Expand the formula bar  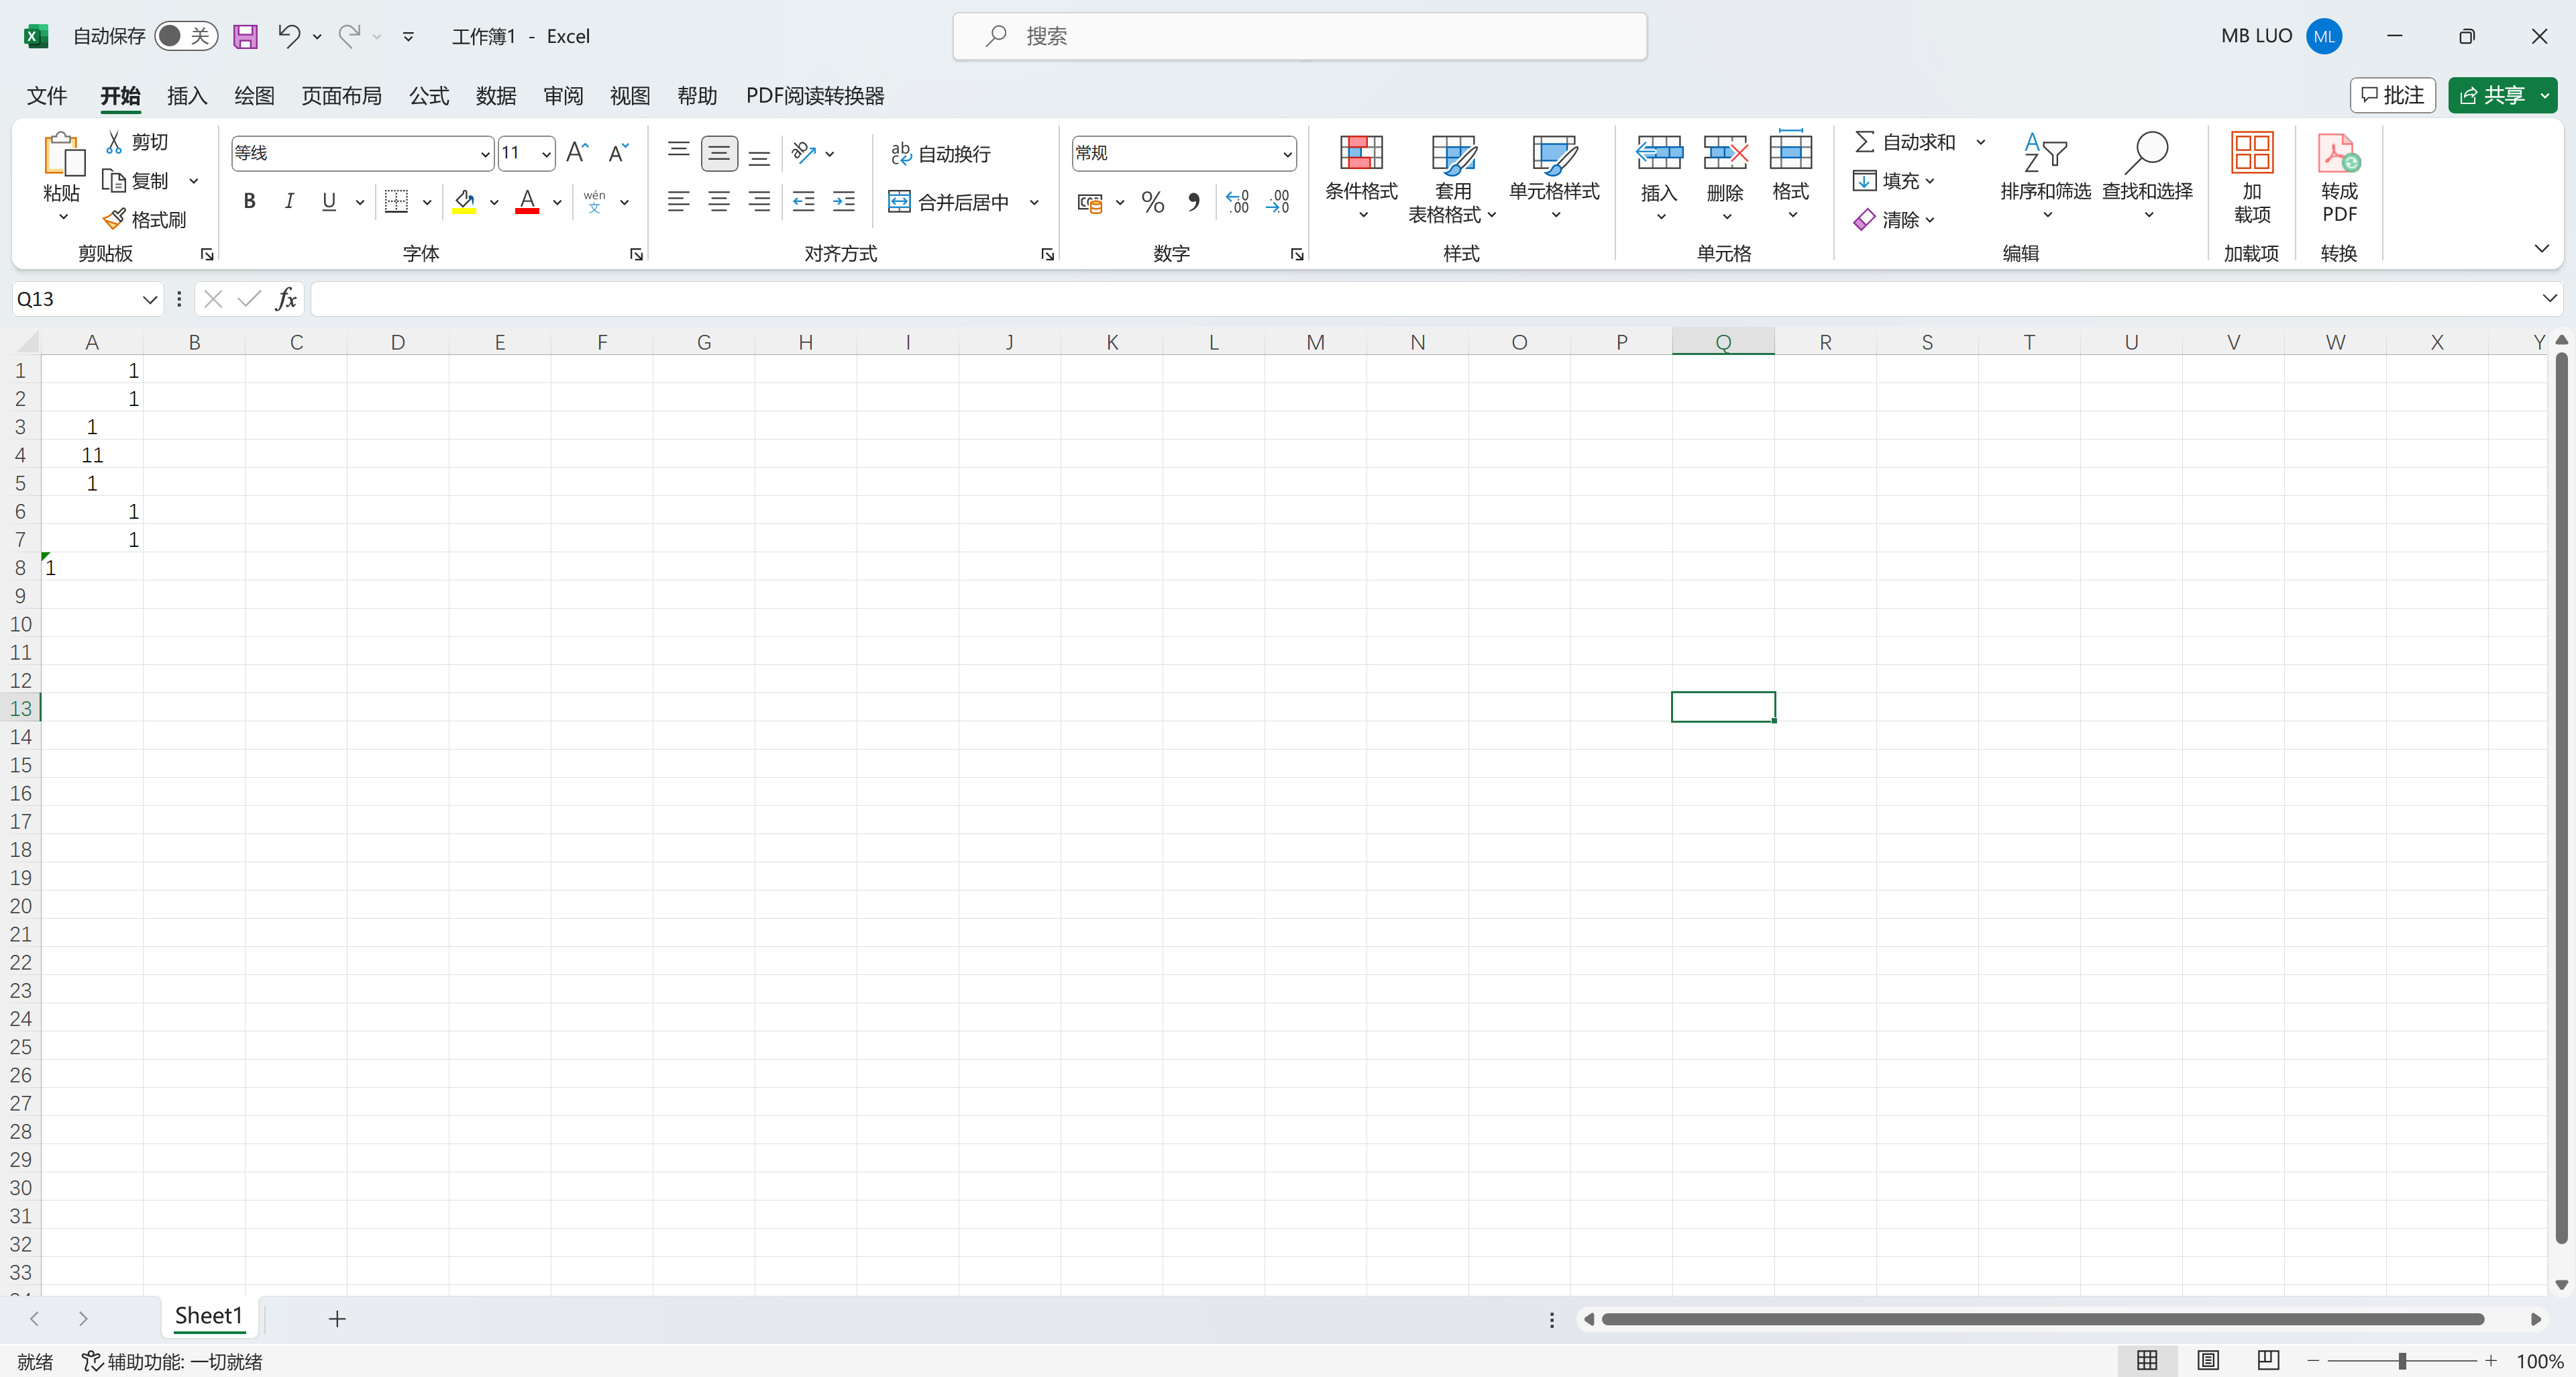click(2549, 298)
